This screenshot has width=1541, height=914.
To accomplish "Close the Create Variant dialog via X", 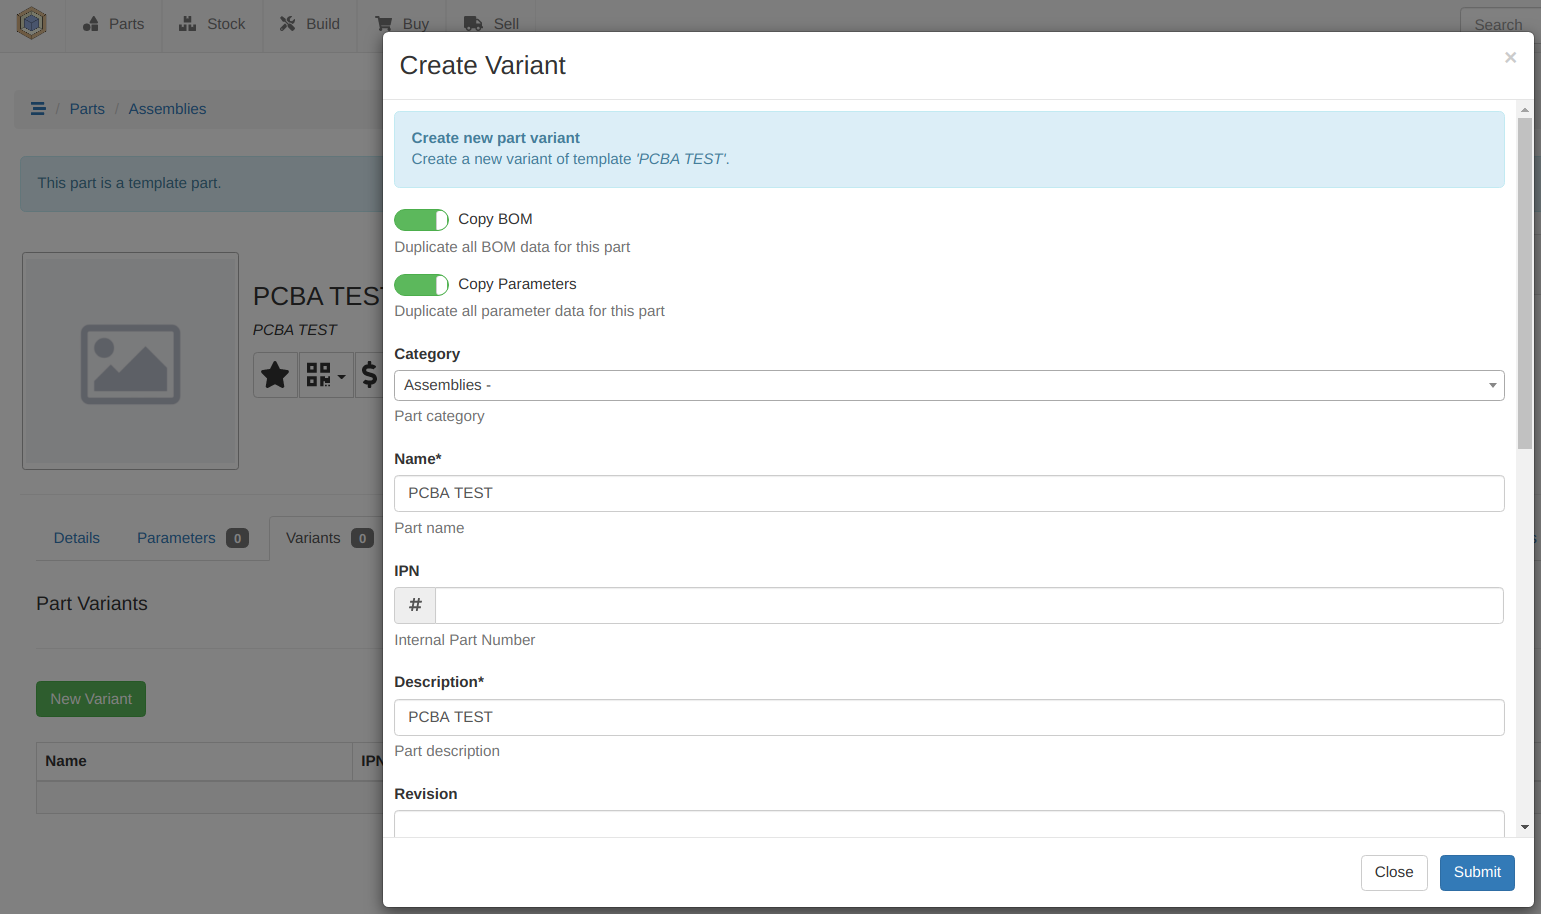I will [x=1510, y=58].
